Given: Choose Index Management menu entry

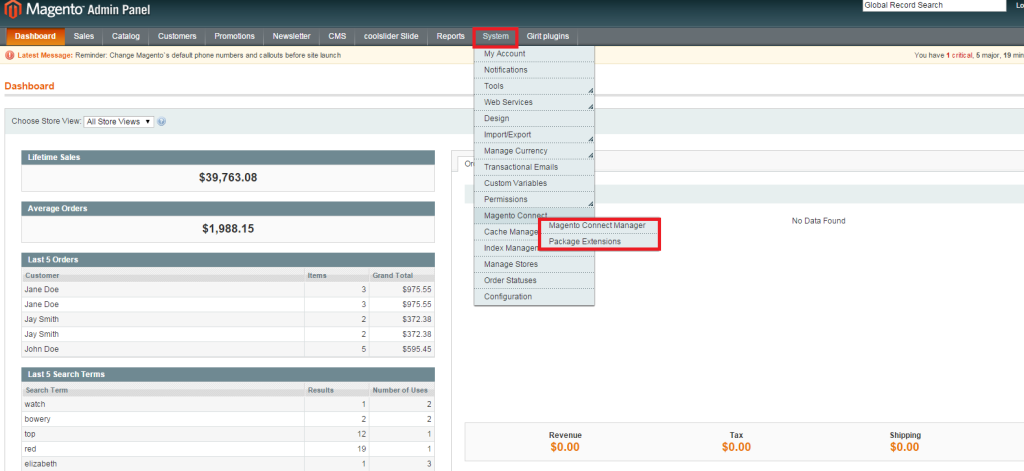Looking at the screenshot, I should tap(508, 248).
